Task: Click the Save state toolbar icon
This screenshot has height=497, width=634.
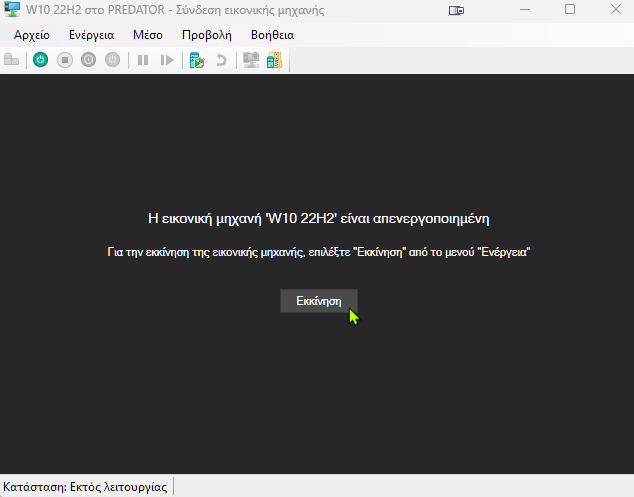Action: (112, 60)
